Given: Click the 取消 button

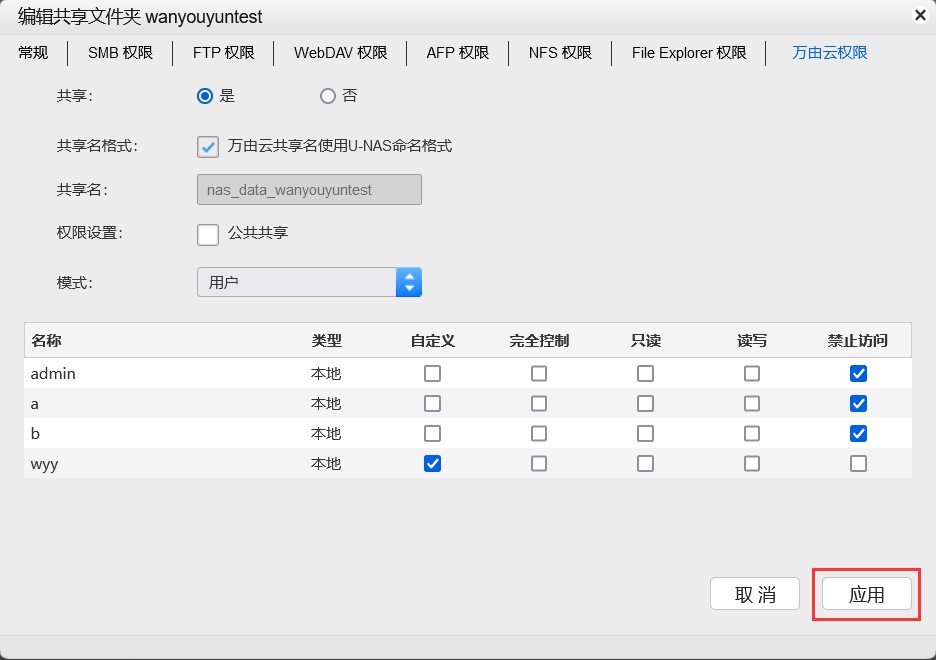Looking at the screenshot, I should pyautogui.click(x=754, y=593).
